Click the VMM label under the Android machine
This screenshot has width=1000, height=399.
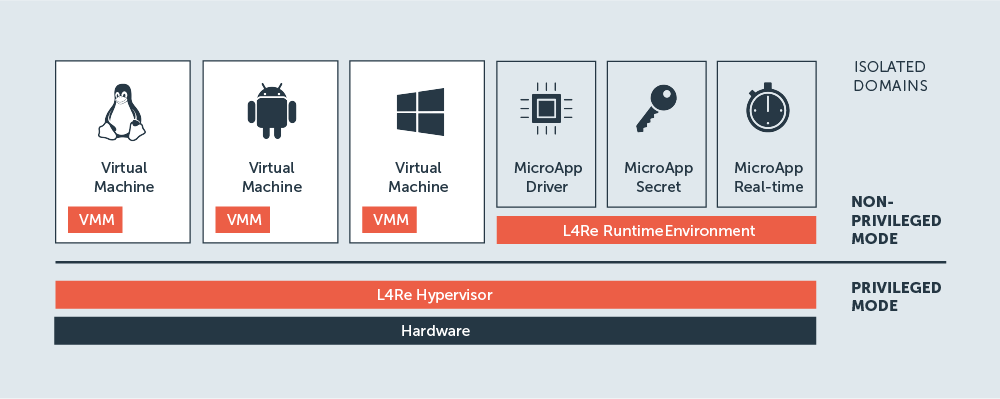(x=243, y=220)
